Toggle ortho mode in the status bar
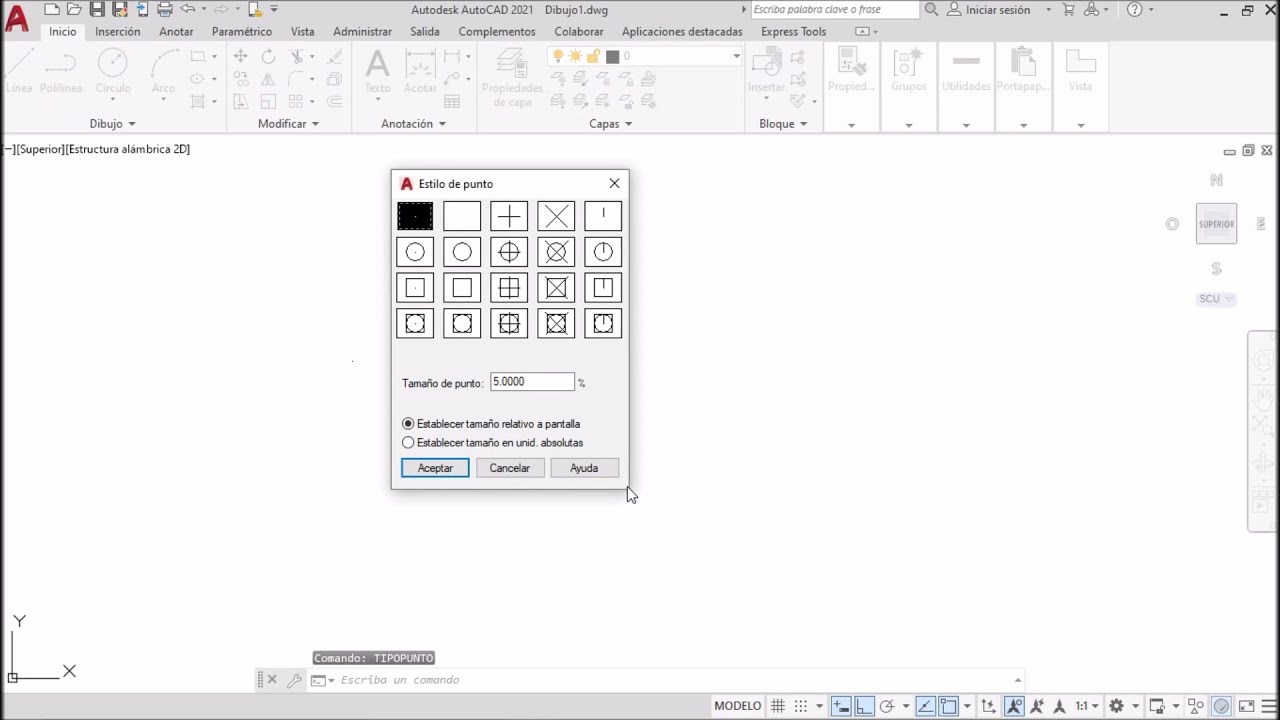The height and width of the screenshot is (720, 1280). tap(864, 706)
